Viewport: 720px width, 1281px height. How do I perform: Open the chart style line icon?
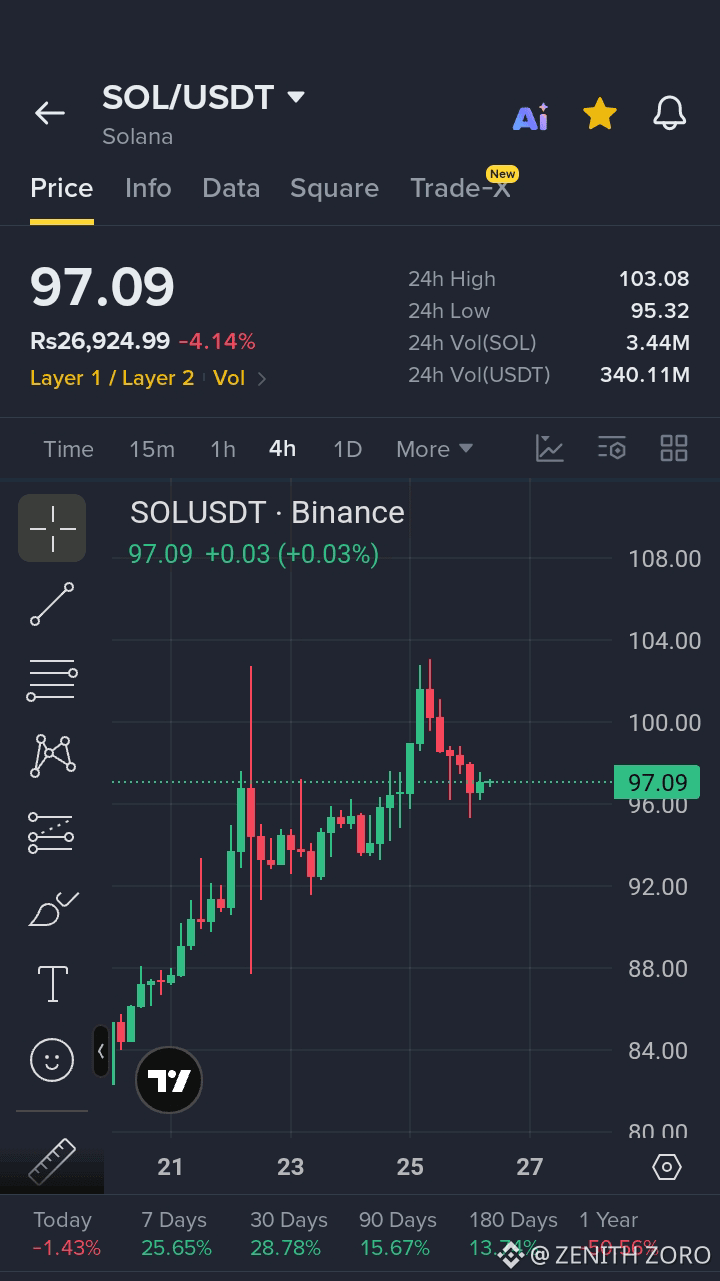click(550, 448)
